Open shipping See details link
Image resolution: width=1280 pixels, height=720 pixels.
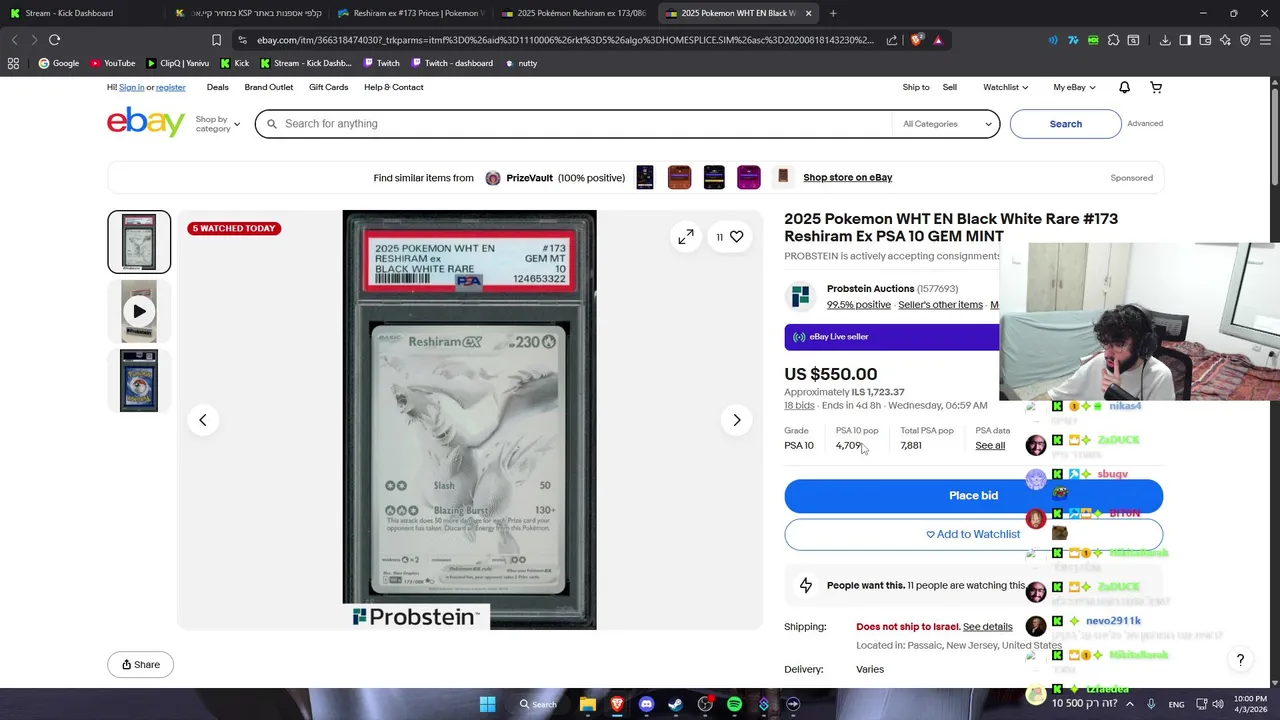click(x=987, y=627)
